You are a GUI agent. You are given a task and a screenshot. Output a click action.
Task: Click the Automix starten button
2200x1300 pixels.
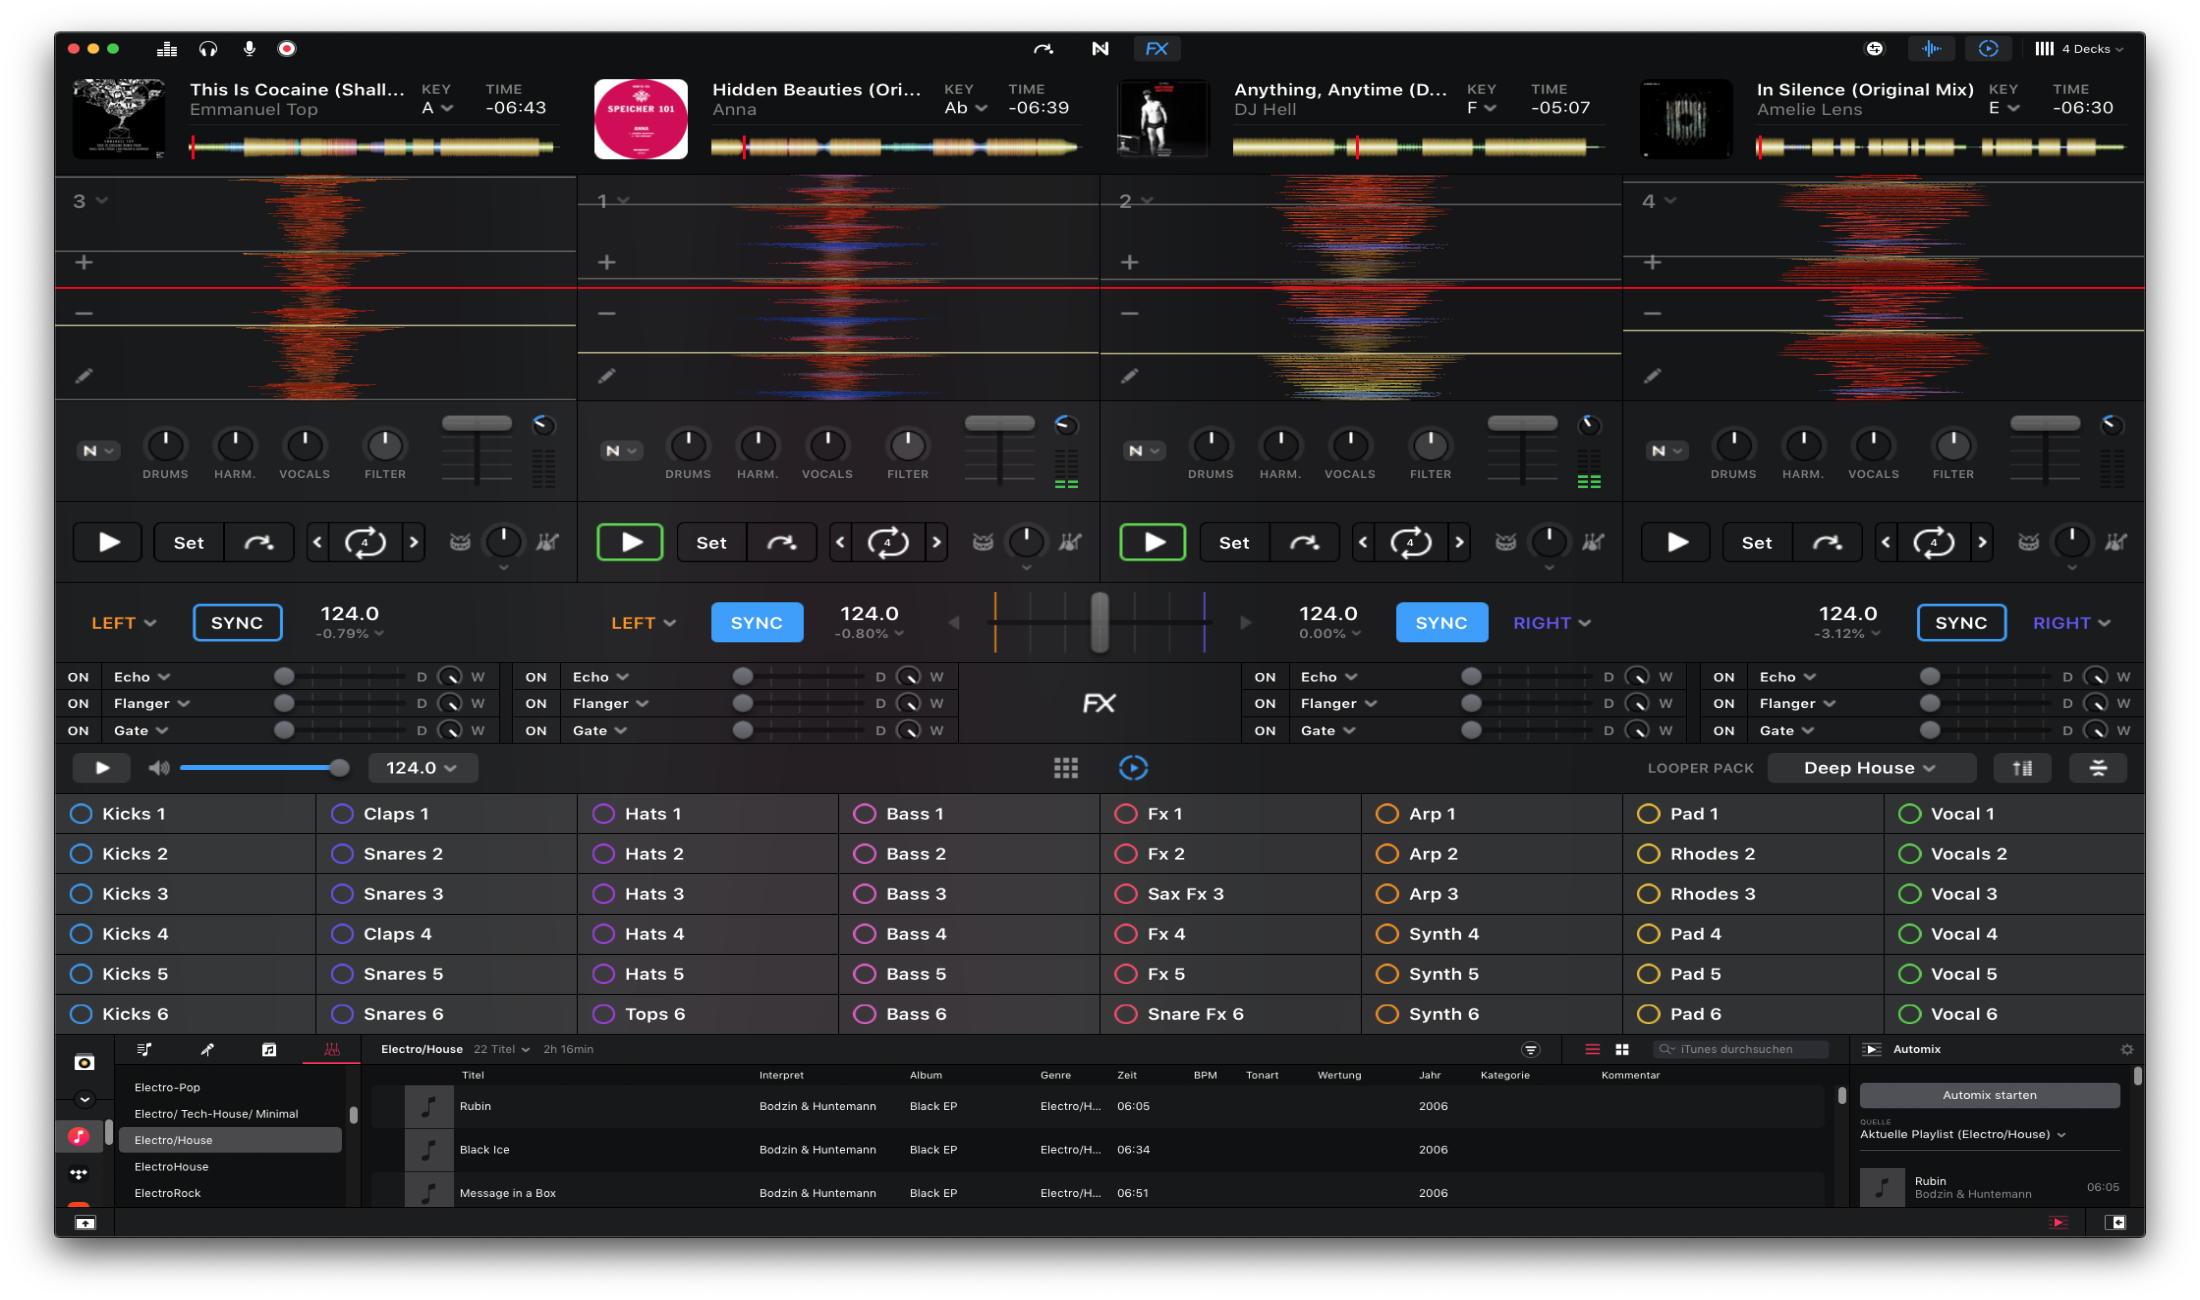point(1988,1095)
